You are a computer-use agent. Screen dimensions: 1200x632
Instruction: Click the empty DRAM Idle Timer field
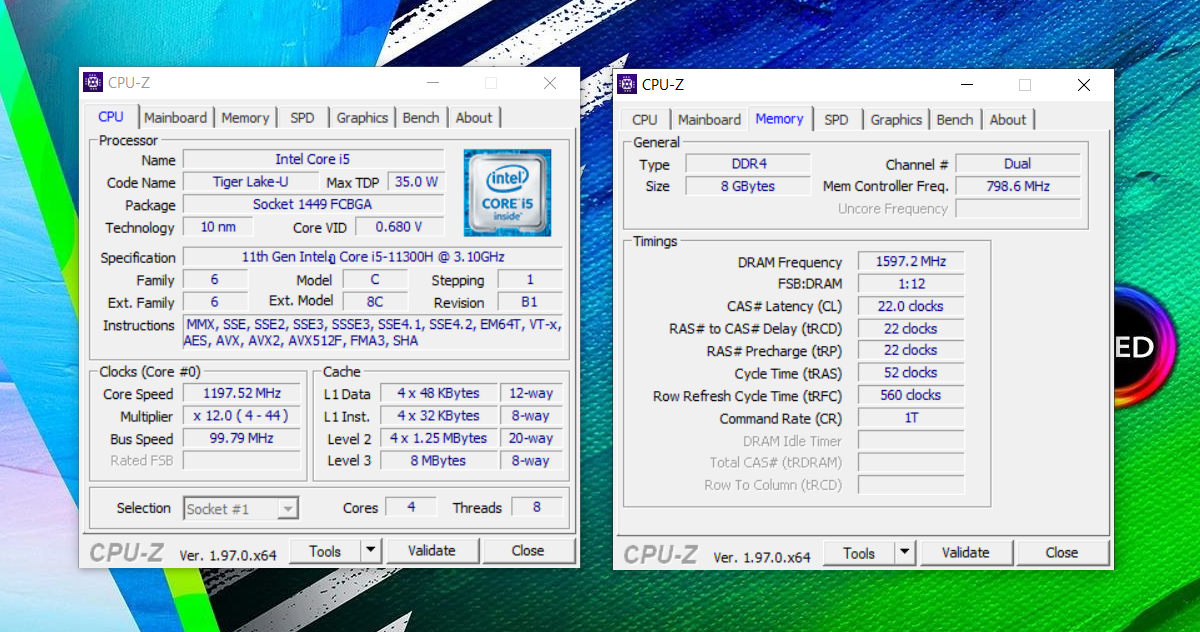[911, 441]
